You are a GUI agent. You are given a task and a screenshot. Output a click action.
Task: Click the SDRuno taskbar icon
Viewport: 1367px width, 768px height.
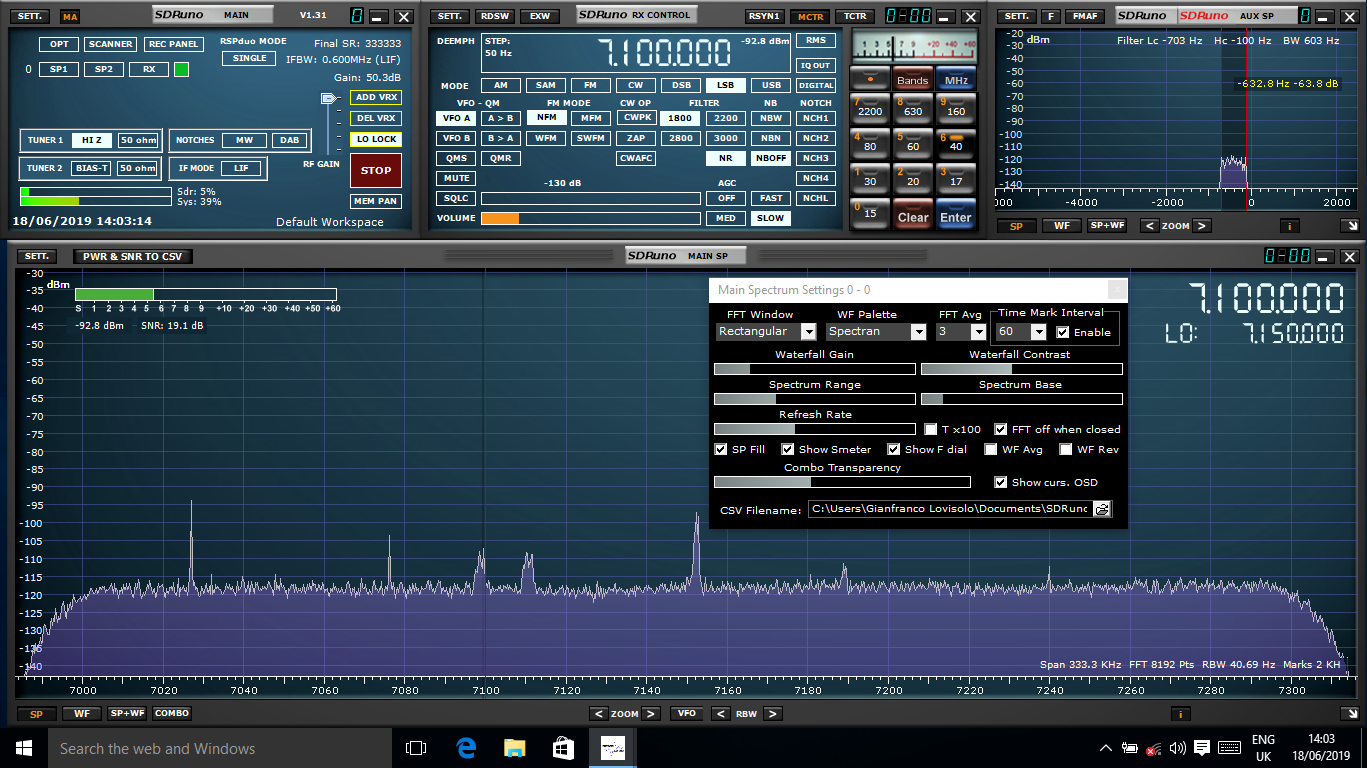[612, 748]
